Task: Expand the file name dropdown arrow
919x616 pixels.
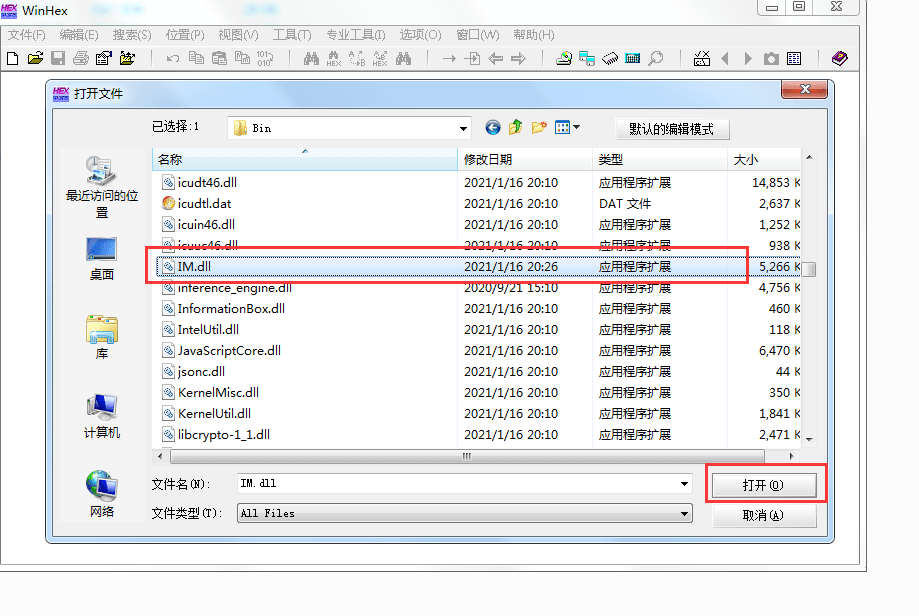Action: click(x=684, y=484)
